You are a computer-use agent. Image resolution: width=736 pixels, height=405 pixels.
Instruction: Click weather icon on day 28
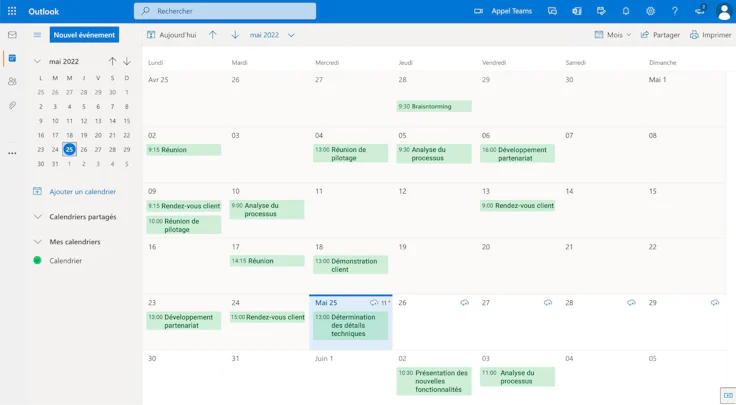click(x=631, y=303)
